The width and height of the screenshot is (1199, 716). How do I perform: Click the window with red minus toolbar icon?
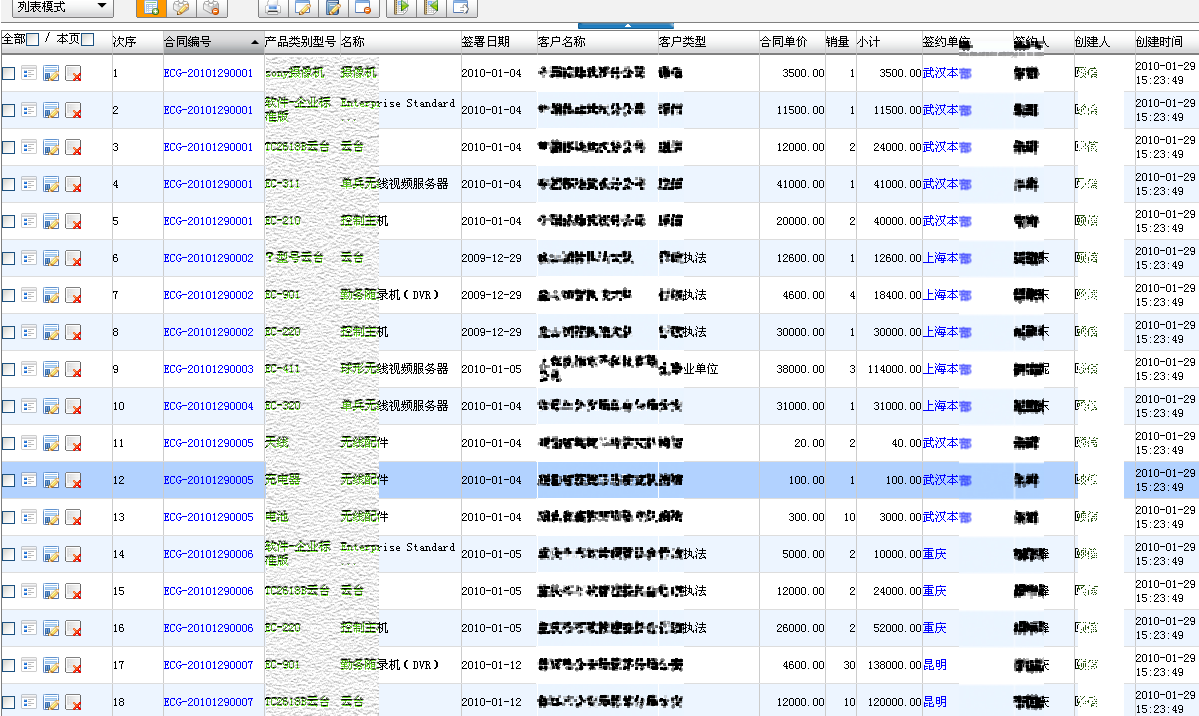[363, 8]
